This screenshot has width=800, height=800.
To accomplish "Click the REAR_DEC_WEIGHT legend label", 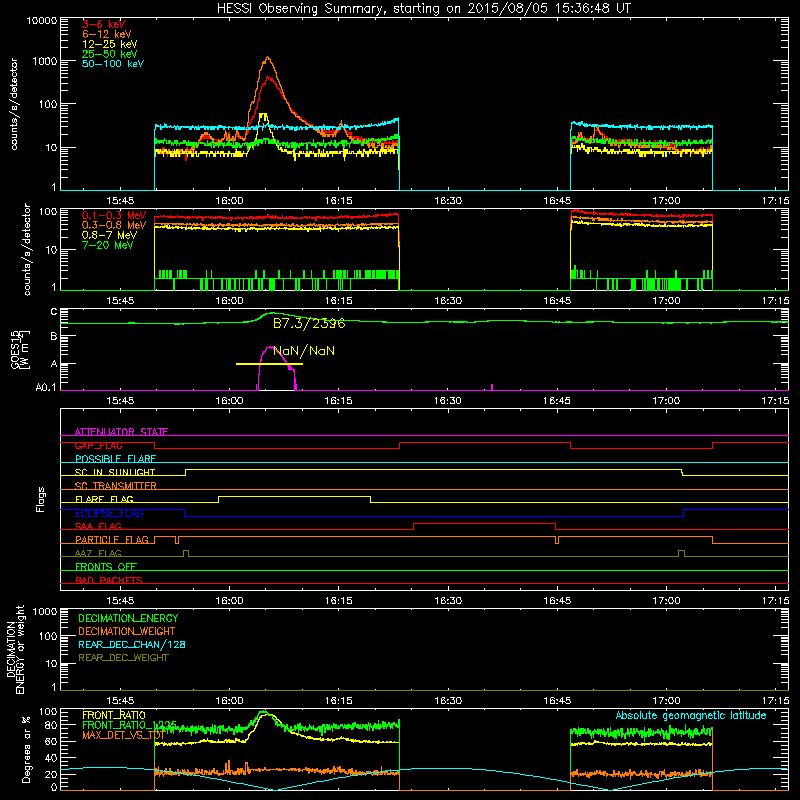I will click(123, 658).
